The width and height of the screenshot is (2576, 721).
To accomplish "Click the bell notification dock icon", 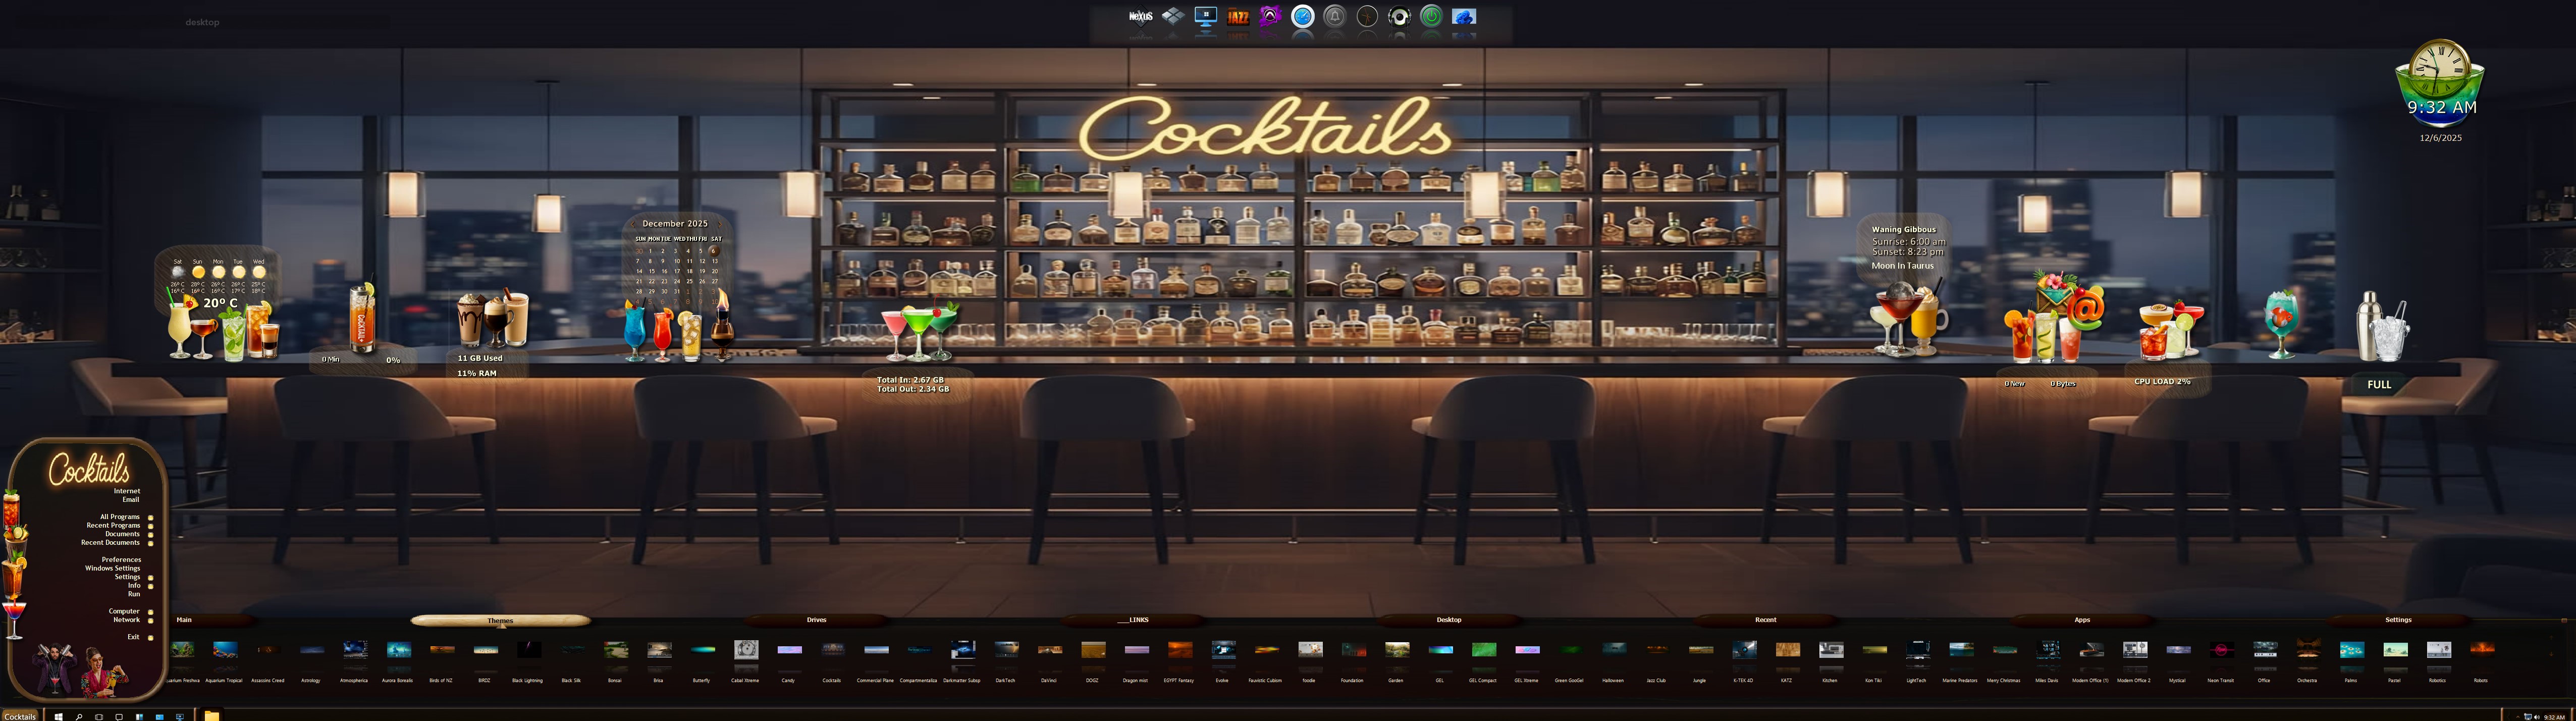I will (1334, 17).
